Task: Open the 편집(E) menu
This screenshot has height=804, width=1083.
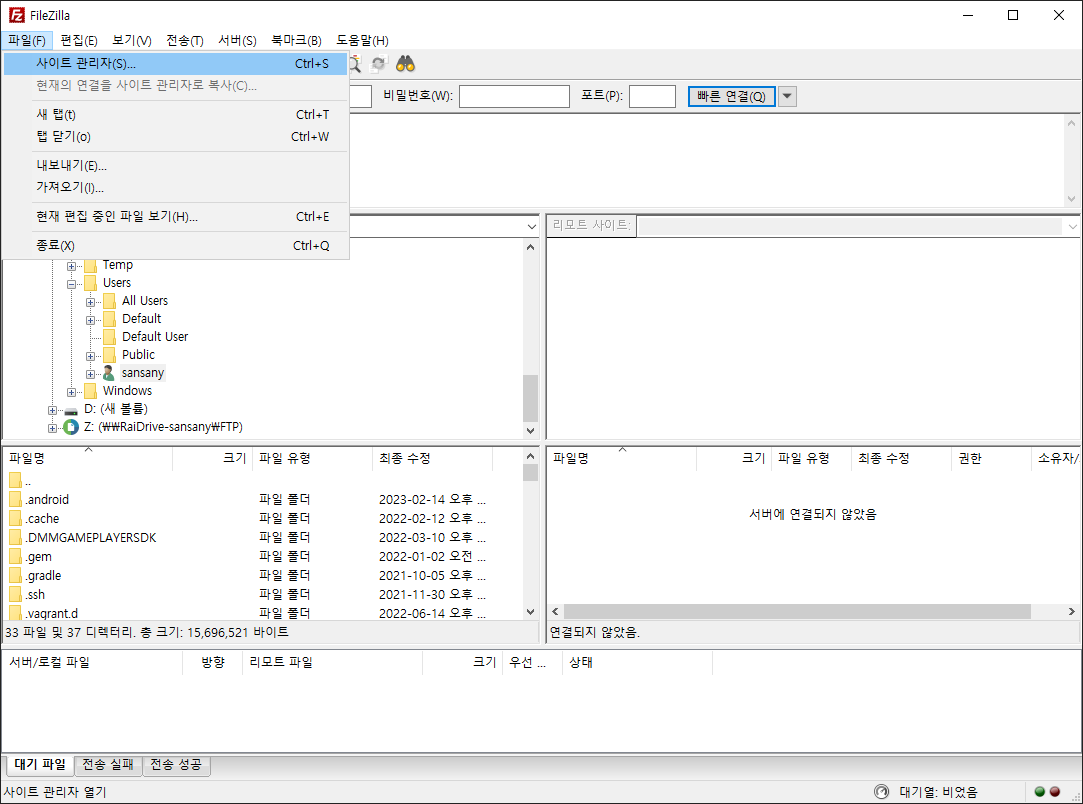Action: pos(79,41)
